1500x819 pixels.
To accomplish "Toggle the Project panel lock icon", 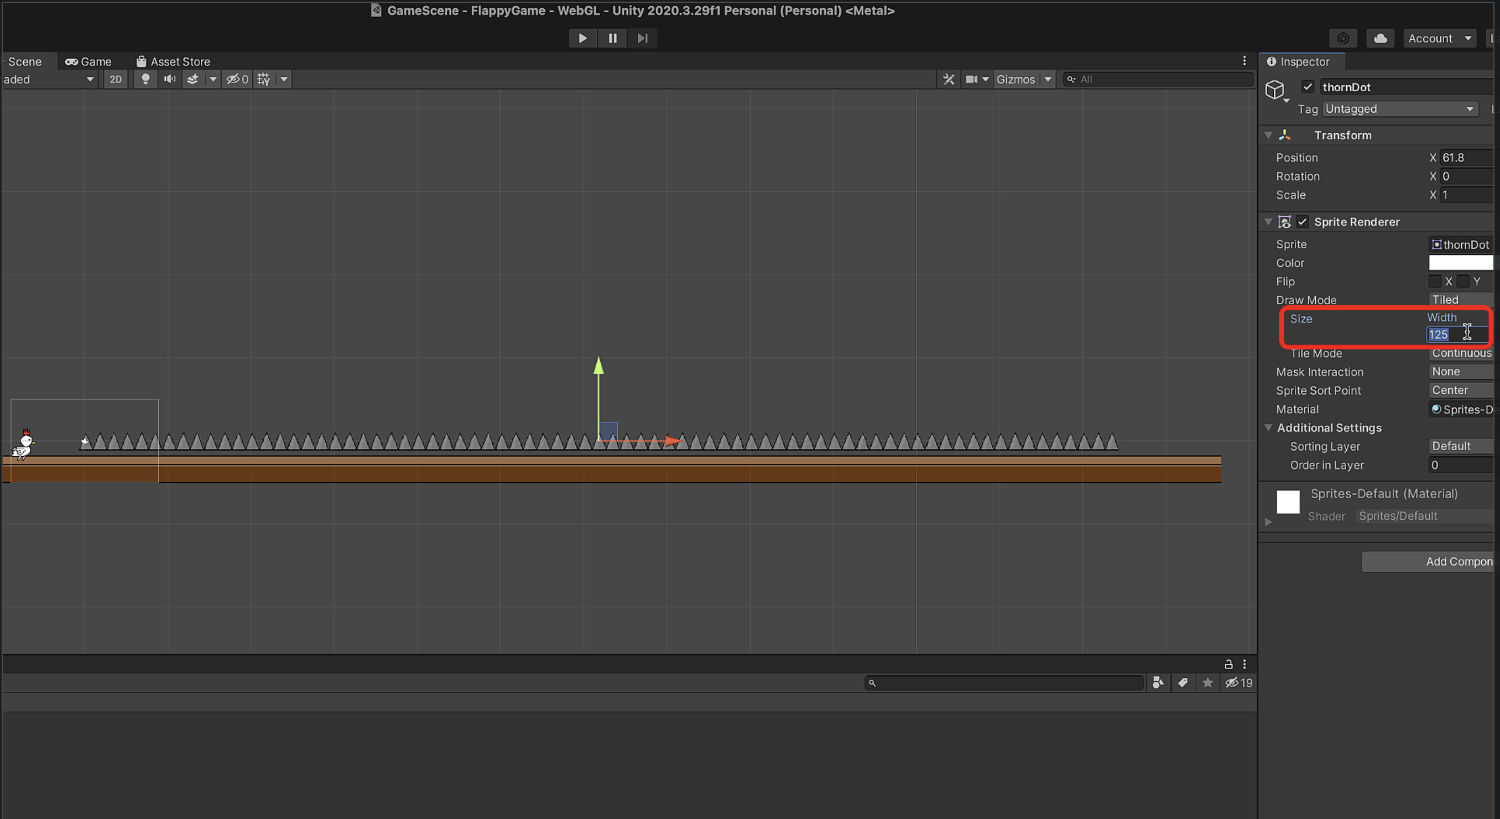I will 1228,664.
